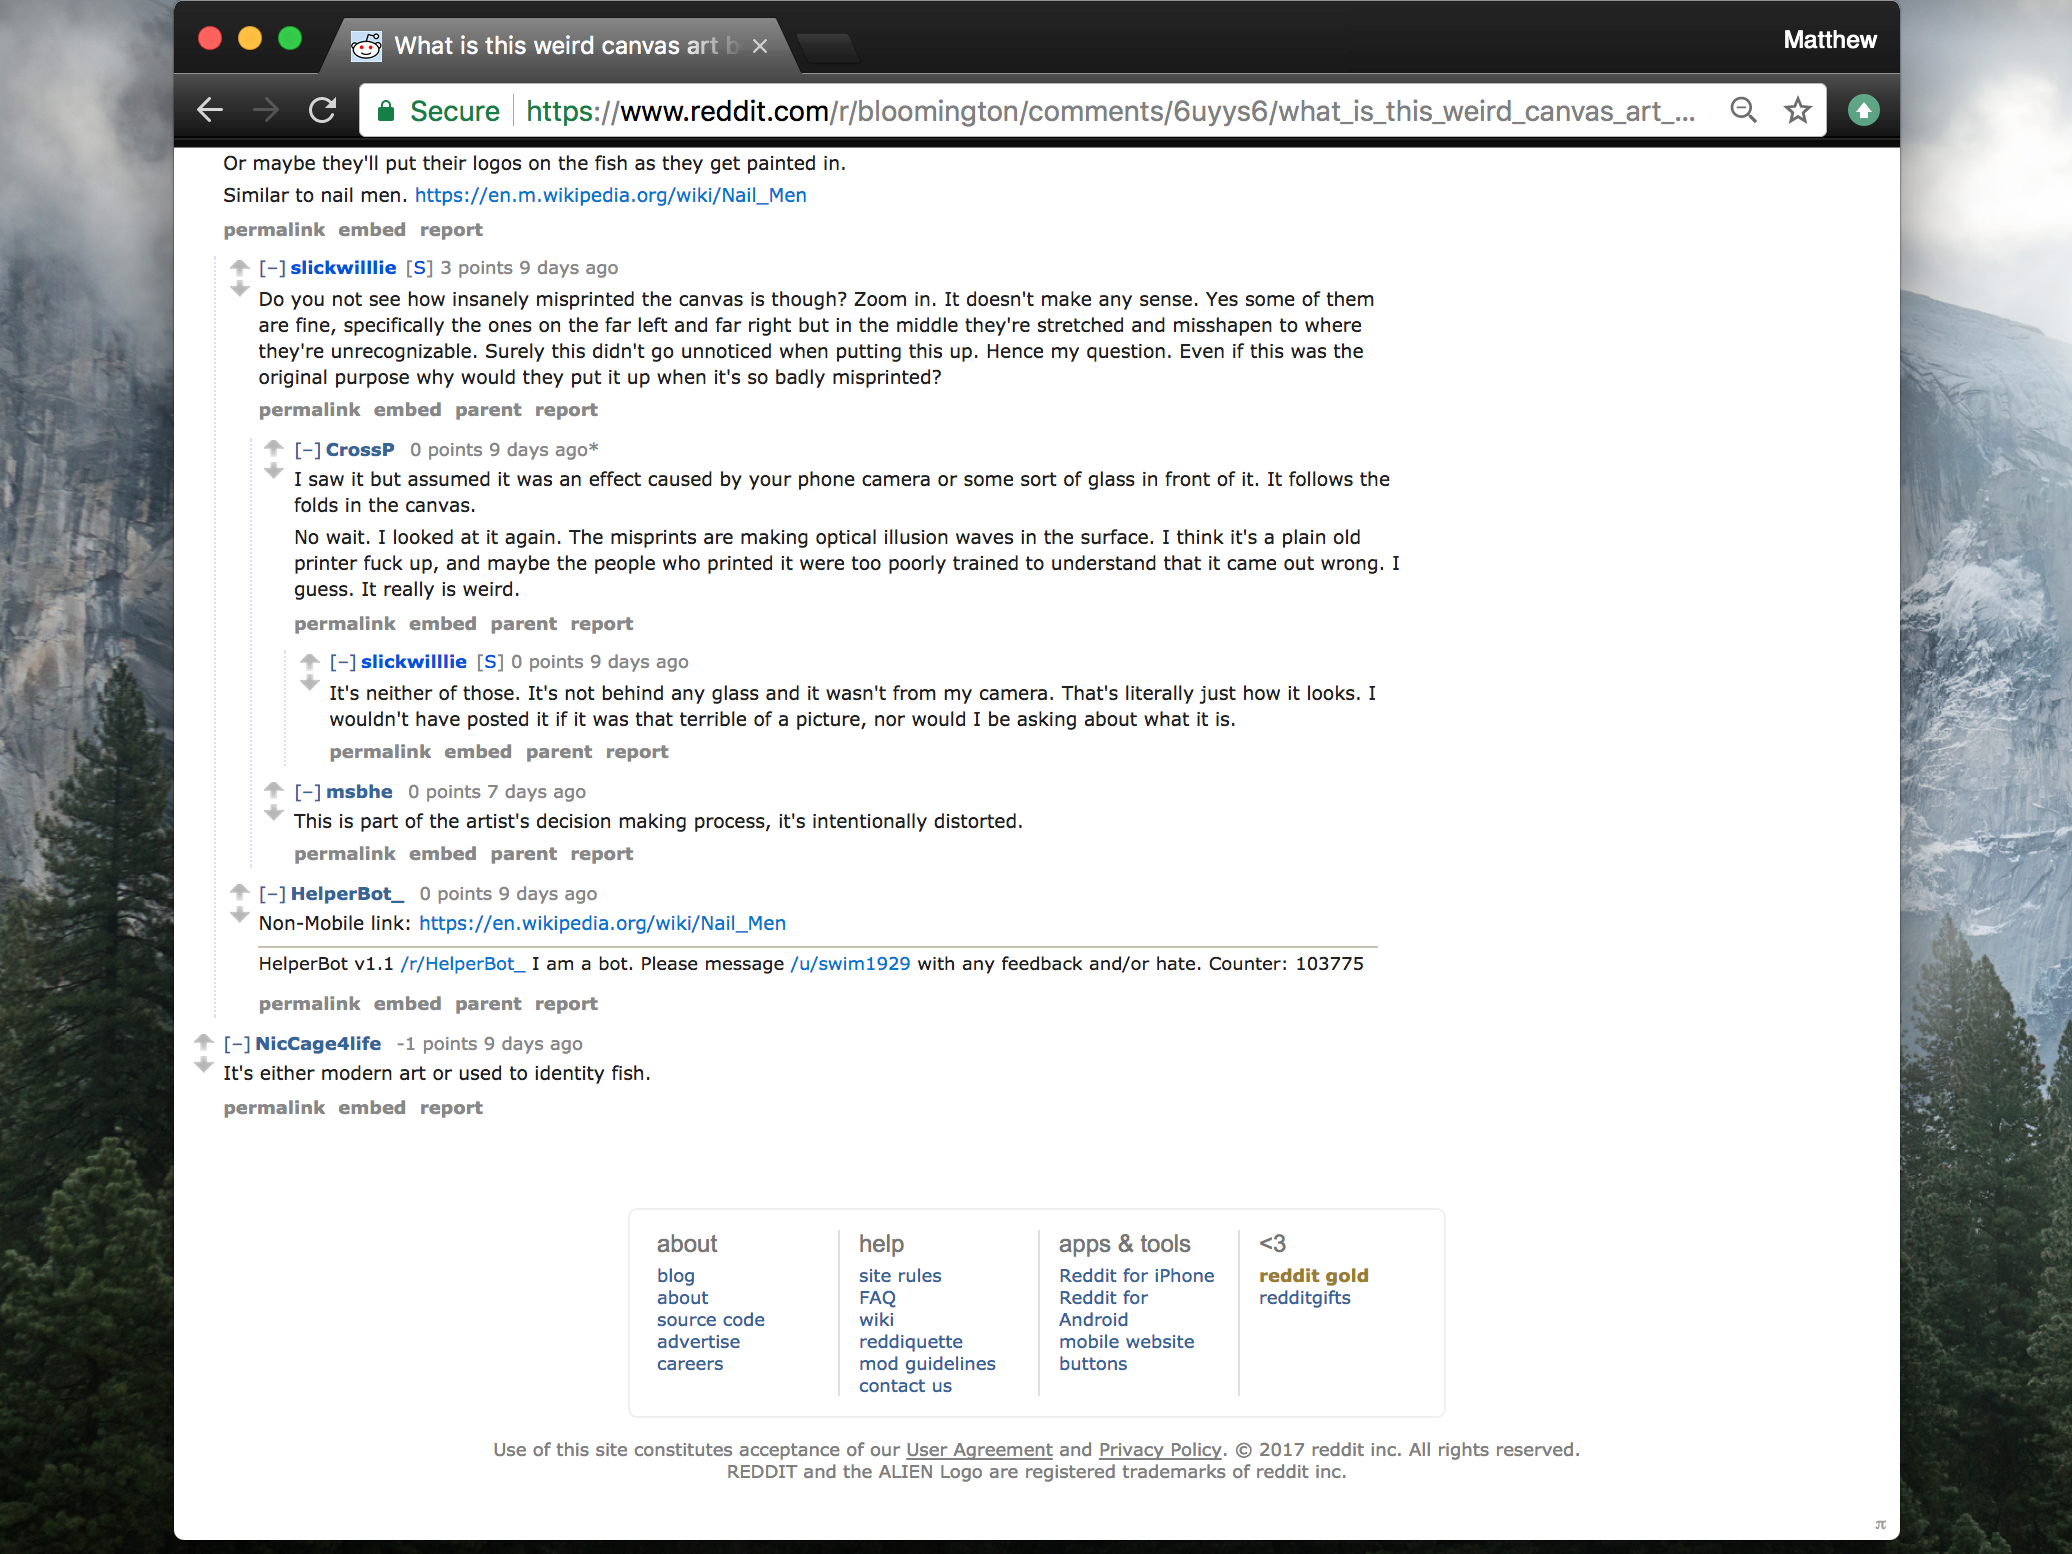The width and height of the screenshot is (2072, 1554).
Task: Bookmark page with the star icon
Action: coord(1798,110)
